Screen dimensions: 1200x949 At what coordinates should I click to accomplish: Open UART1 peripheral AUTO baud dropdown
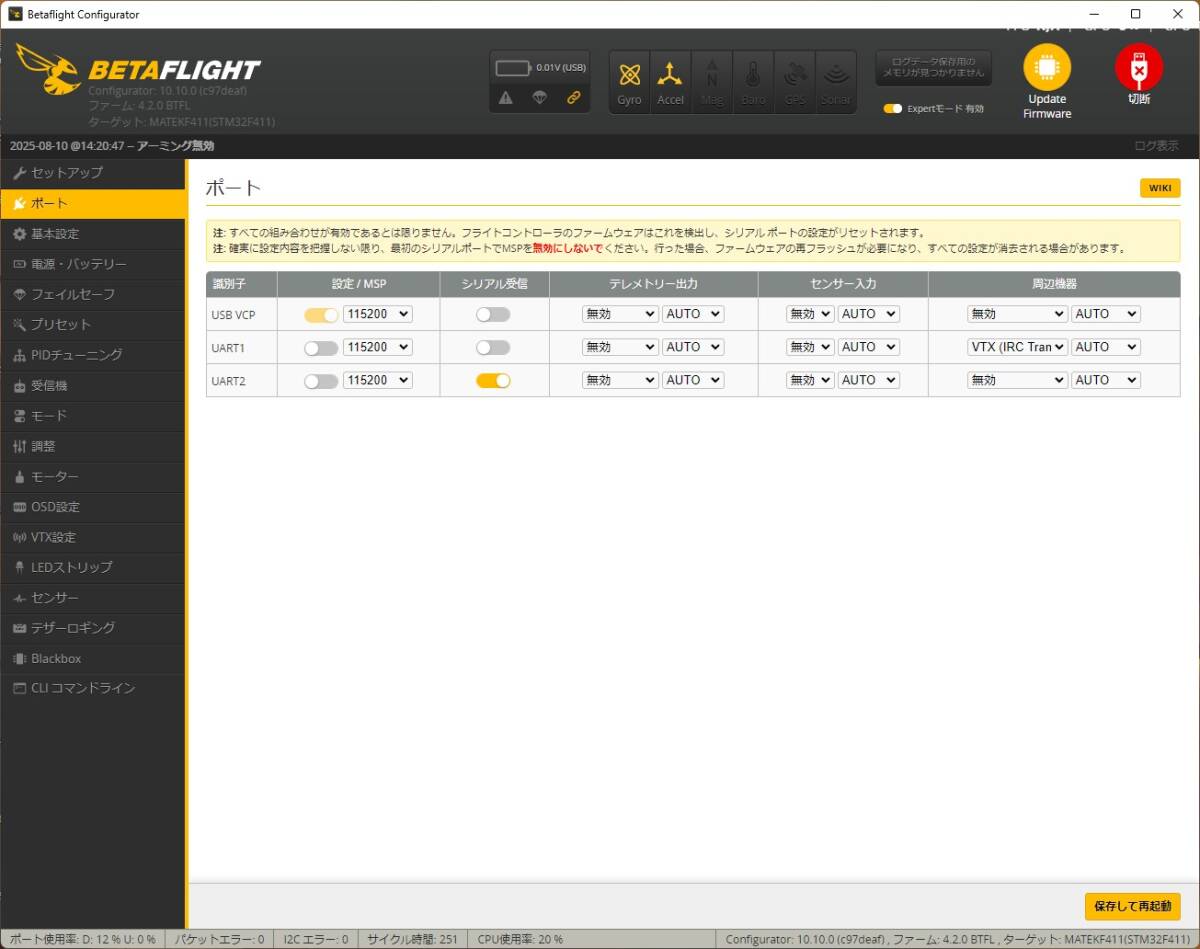tap(1106, 347)
